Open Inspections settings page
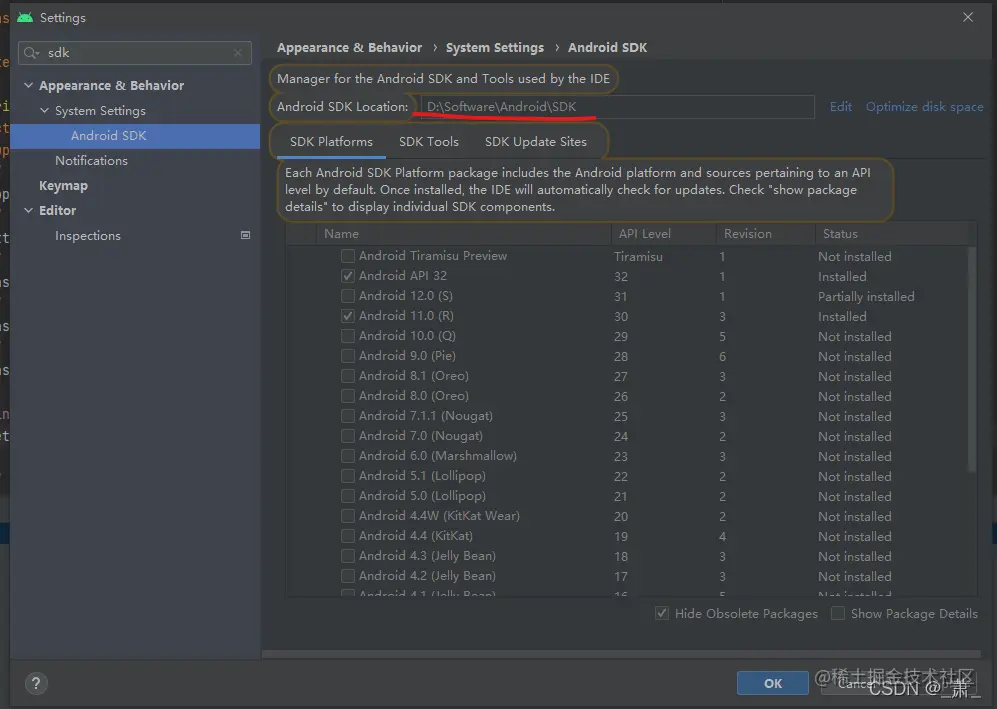The image size is (997, 709). (x=88, y=236)
